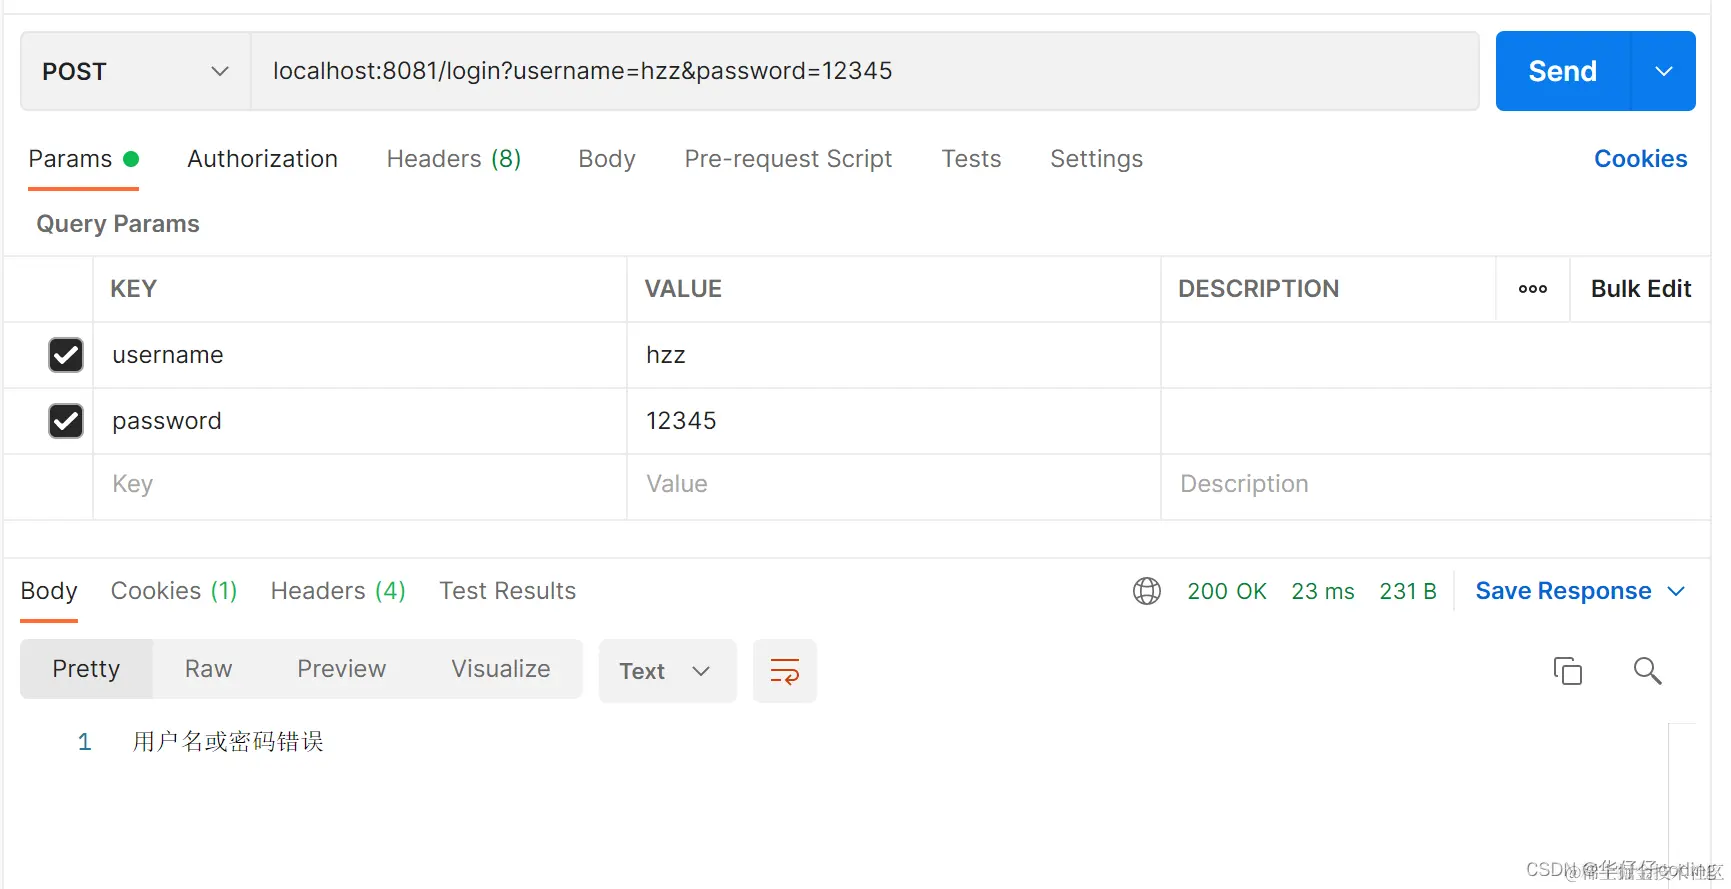The image size is (1731, 889).
Task: Open the response Cookies (1) tab
Action: point(174,591)
